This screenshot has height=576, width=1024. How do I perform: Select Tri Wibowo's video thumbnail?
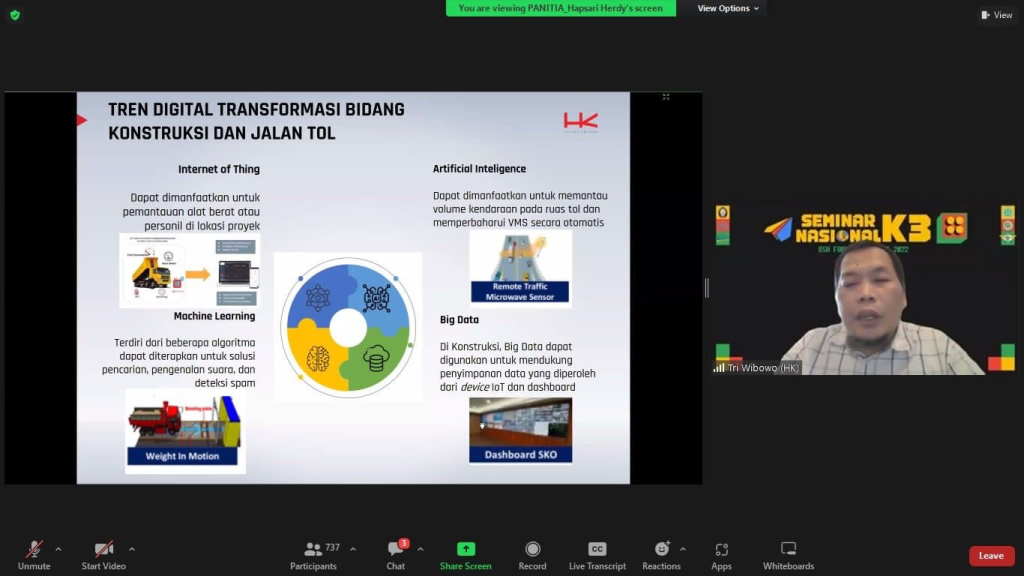click(x=864, y=290)
